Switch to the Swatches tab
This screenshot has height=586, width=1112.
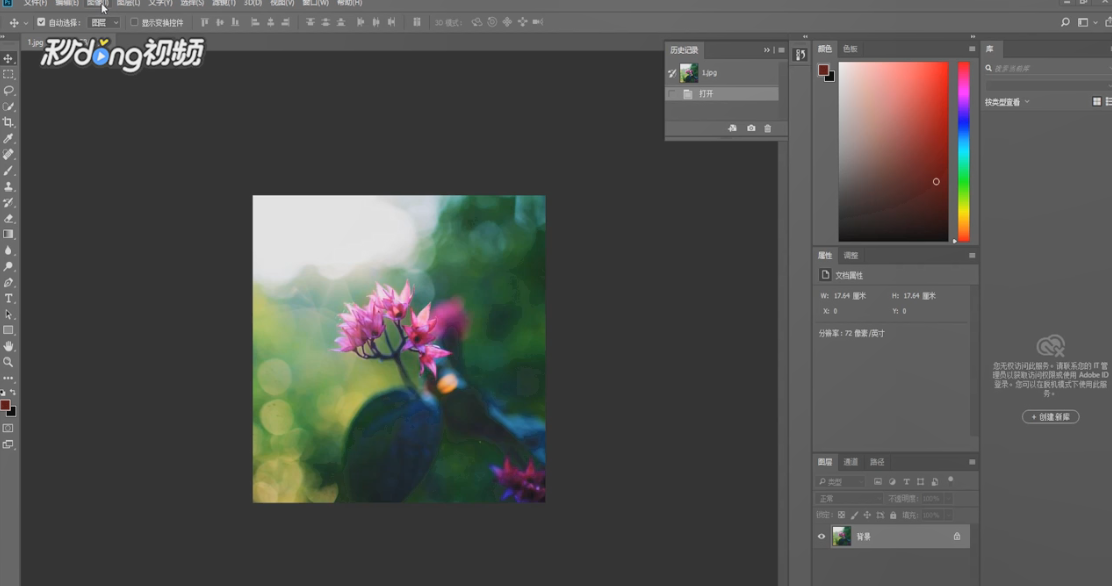pyautogui.click(x=850, y=49)
